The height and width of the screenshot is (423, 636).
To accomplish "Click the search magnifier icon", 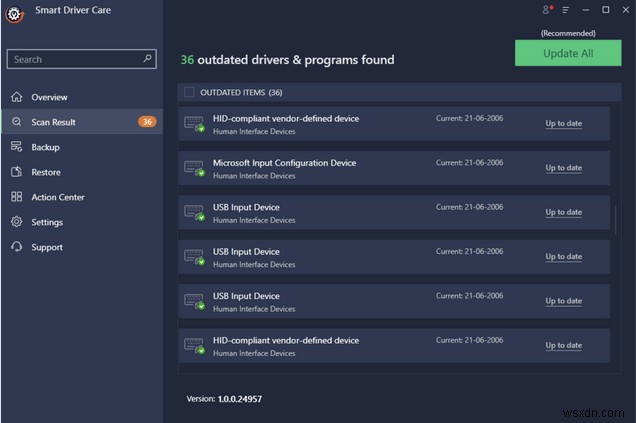I will [x=147, y=59].
